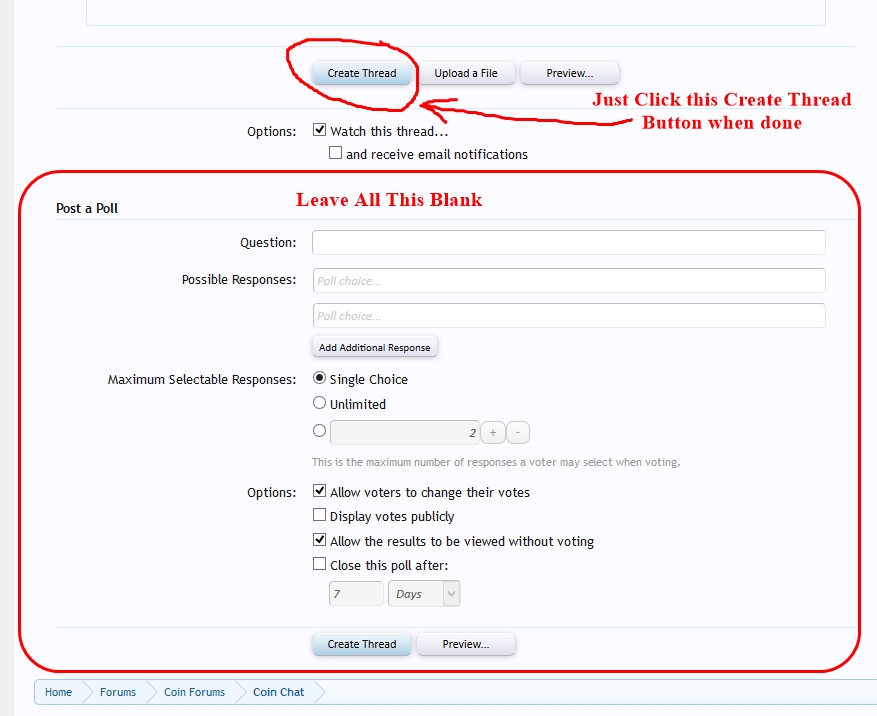
Task: Enable Display votes publicly checkbox
Action: (x=319, y=515)
